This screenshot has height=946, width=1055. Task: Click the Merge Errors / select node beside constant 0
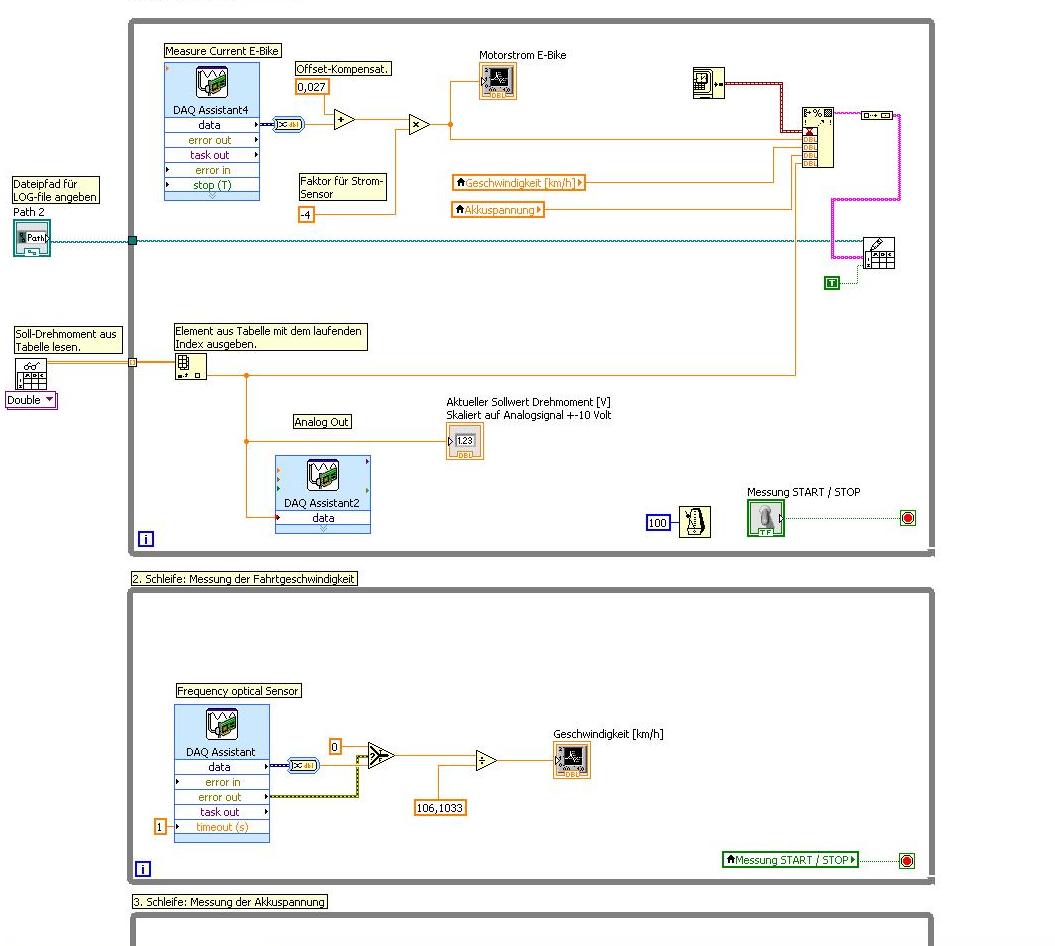click(x=381, y=756)
